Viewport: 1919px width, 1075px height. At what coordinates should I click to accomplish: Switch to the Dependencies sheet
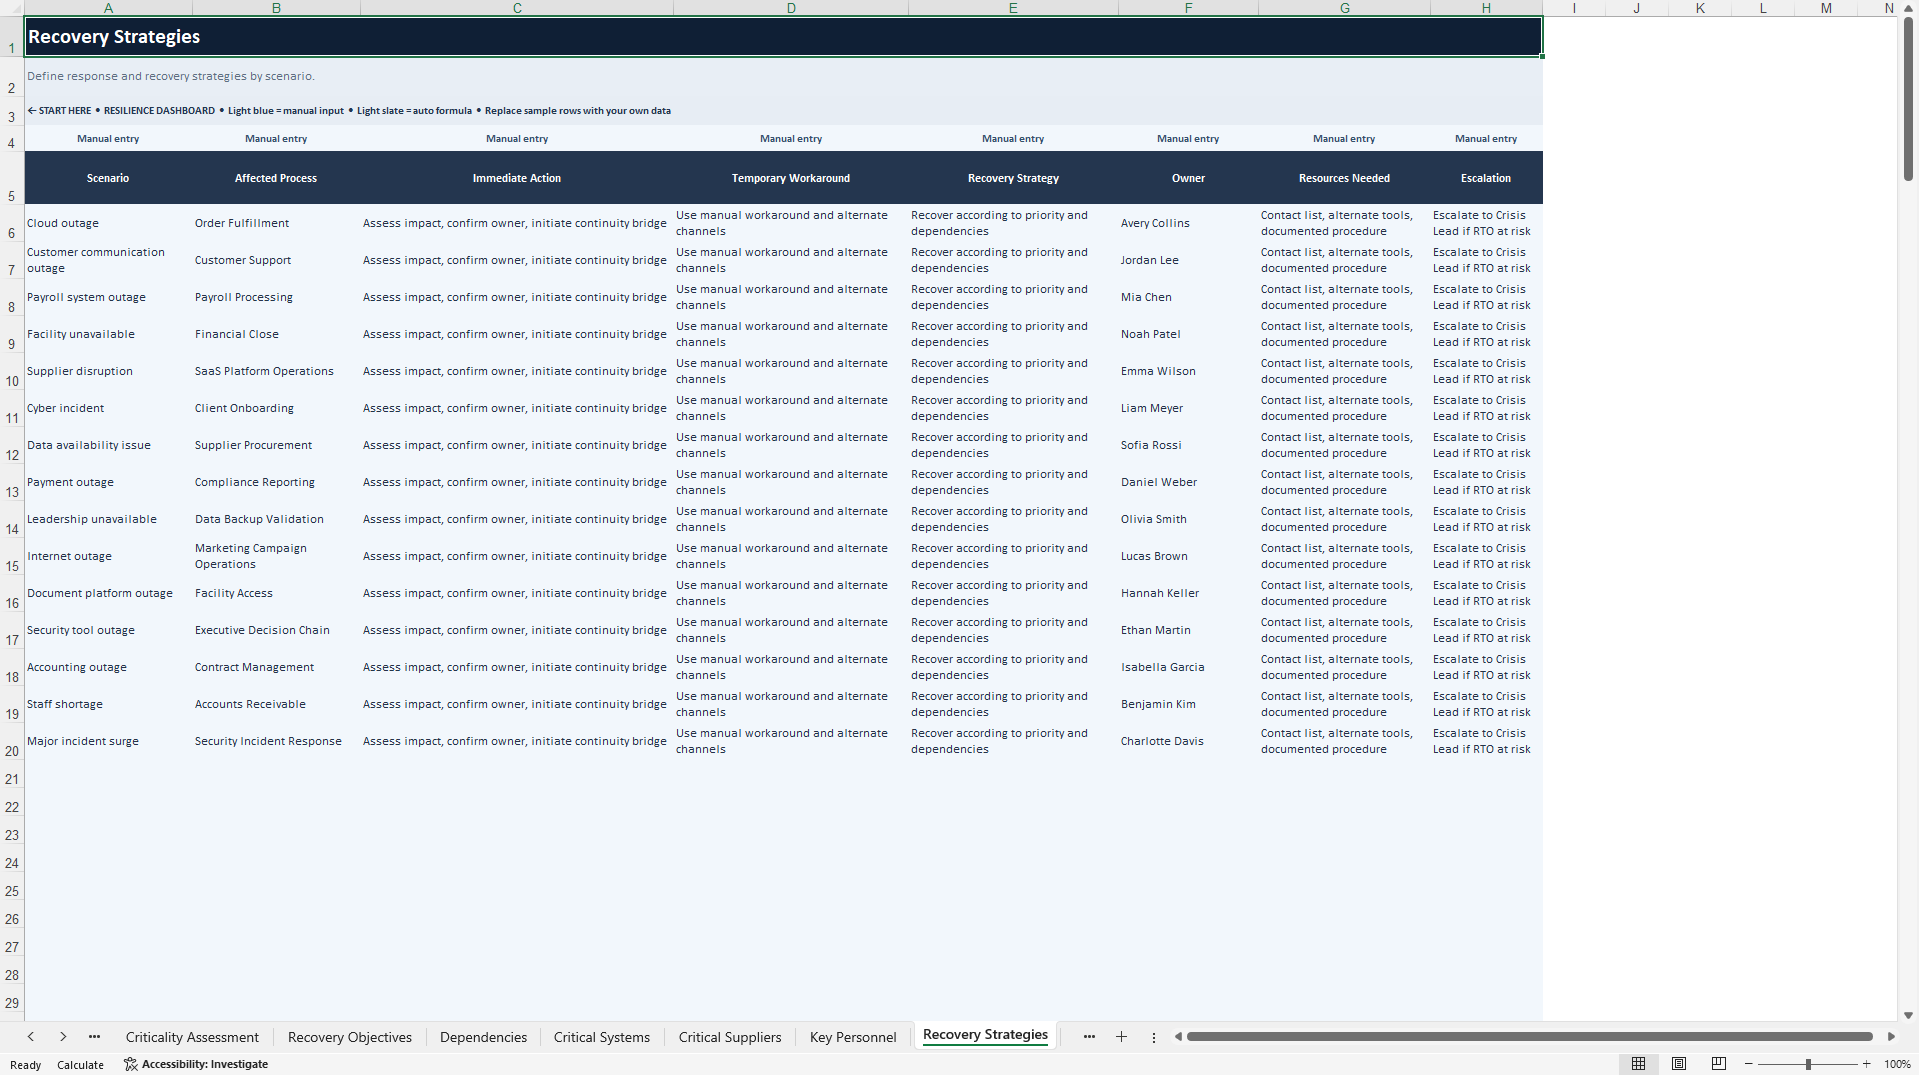tap(483, 1037)
